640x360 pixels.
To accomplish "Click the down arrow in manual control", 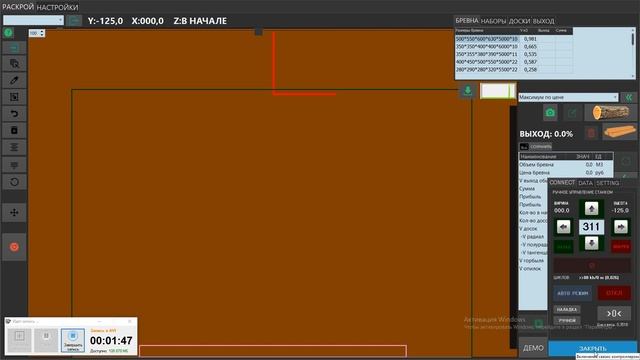I will (x=591, y=244).
